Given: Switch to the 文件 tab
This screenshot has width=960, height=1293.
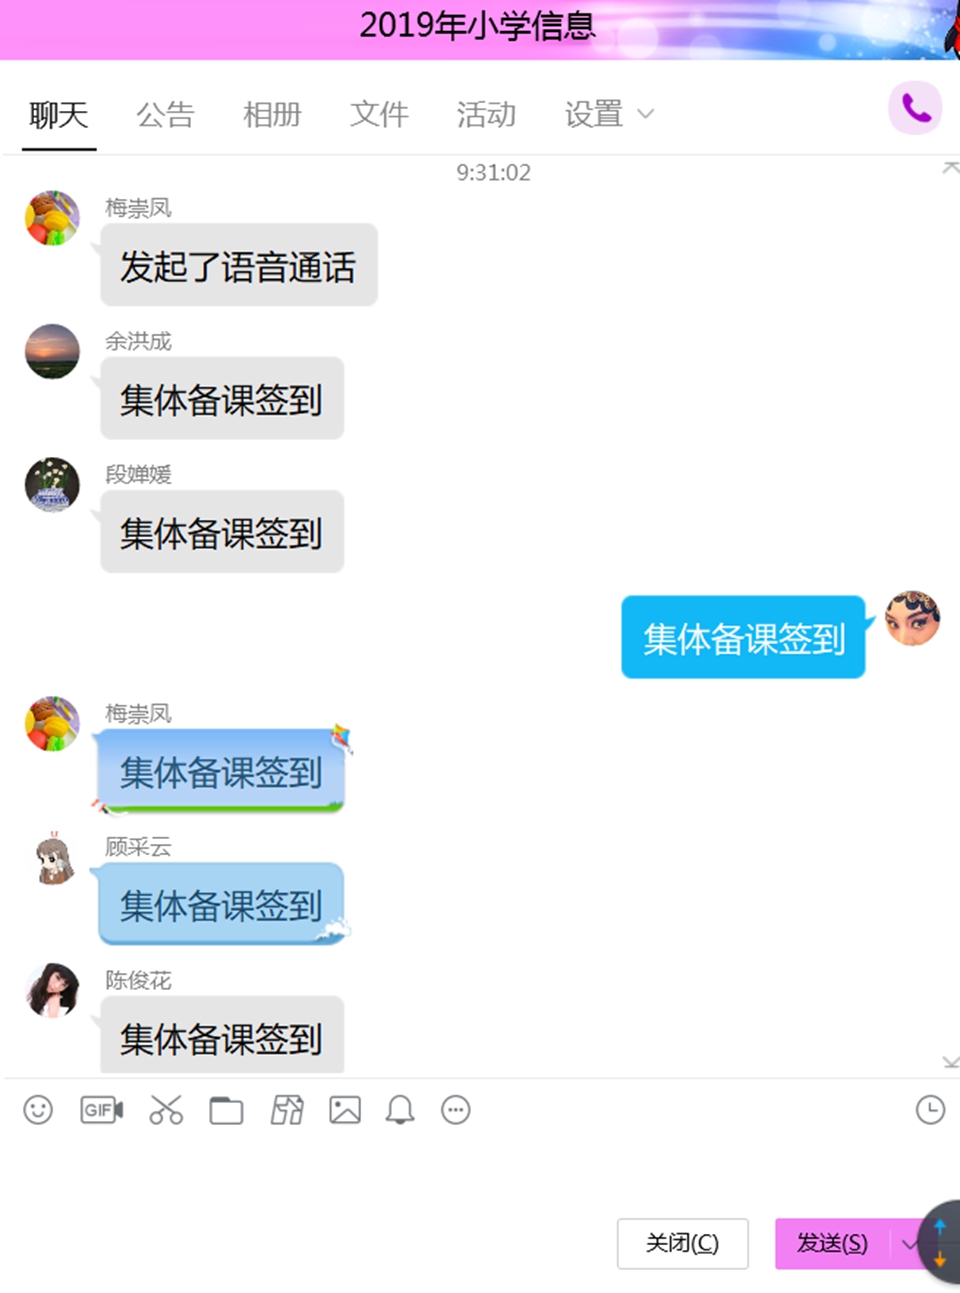Looking at the screenshot, I should pos(379,115).
